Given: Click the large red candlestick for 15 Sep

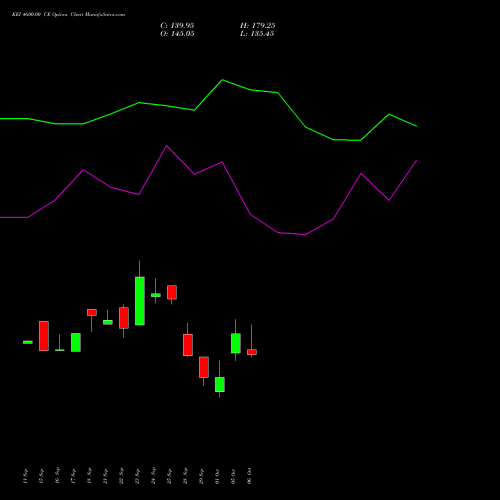Looking at the screenshot, I should pyautogui.click(x=44, y=336).
